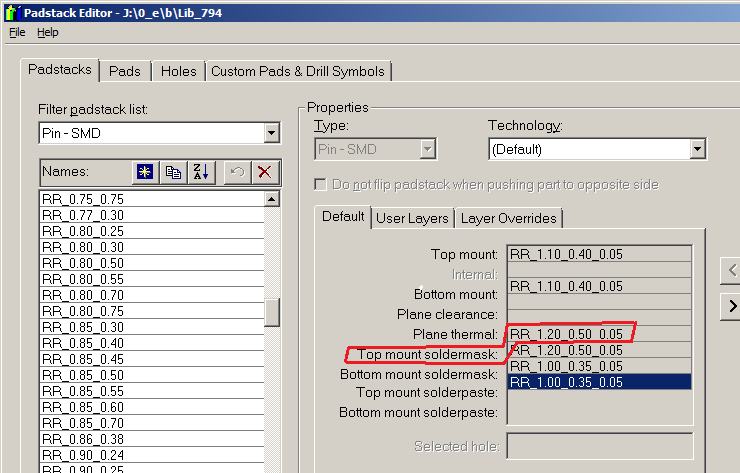Select RR_0.80_0.25 in names list
This screenshot has height=473, width=740.
tap(152, 231)
